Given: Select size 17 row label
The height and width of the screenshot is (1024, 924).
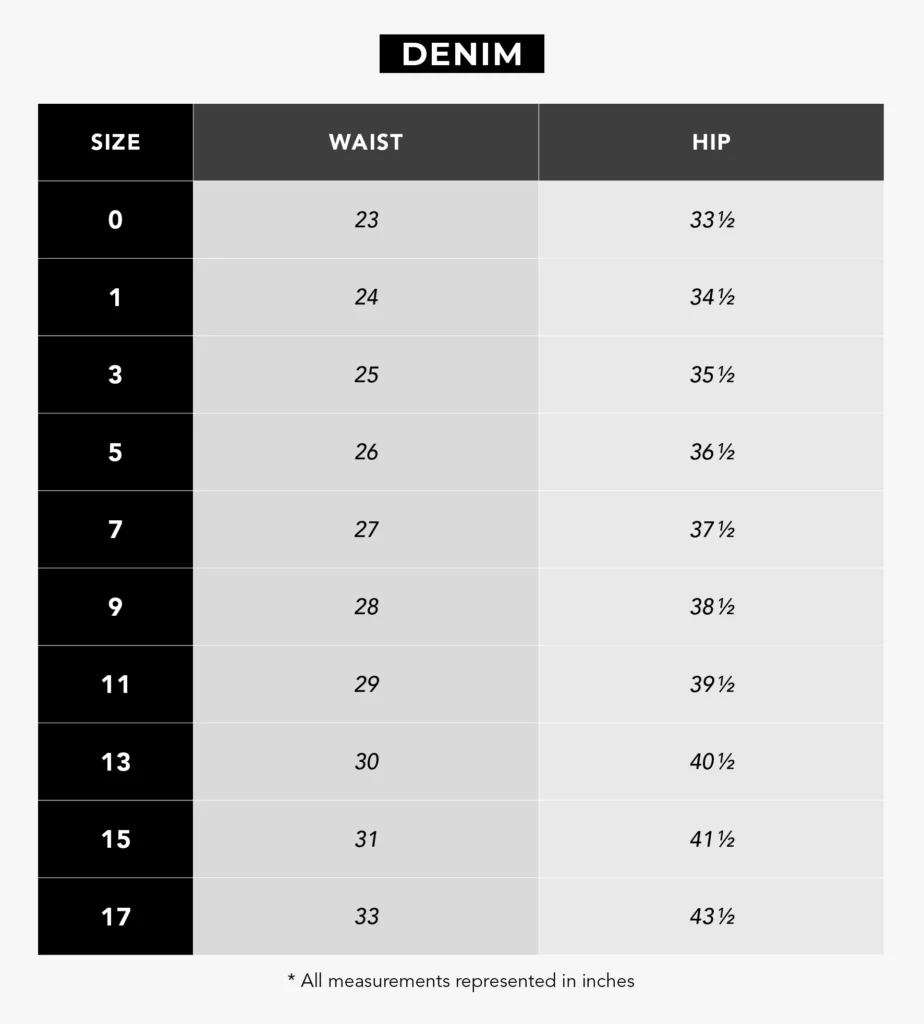Looking at the screenshot, I should point(115,916).
